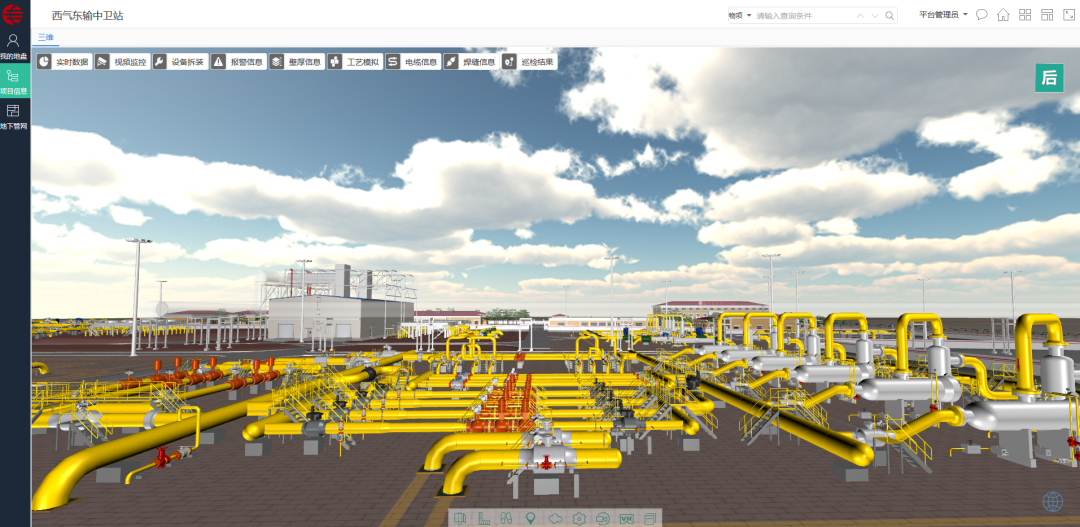This screenshot has height=527, width=1080.
Task: Switch to 地下管网 in left sidebar
Action: pyautogui.click(x=15, y=116)
